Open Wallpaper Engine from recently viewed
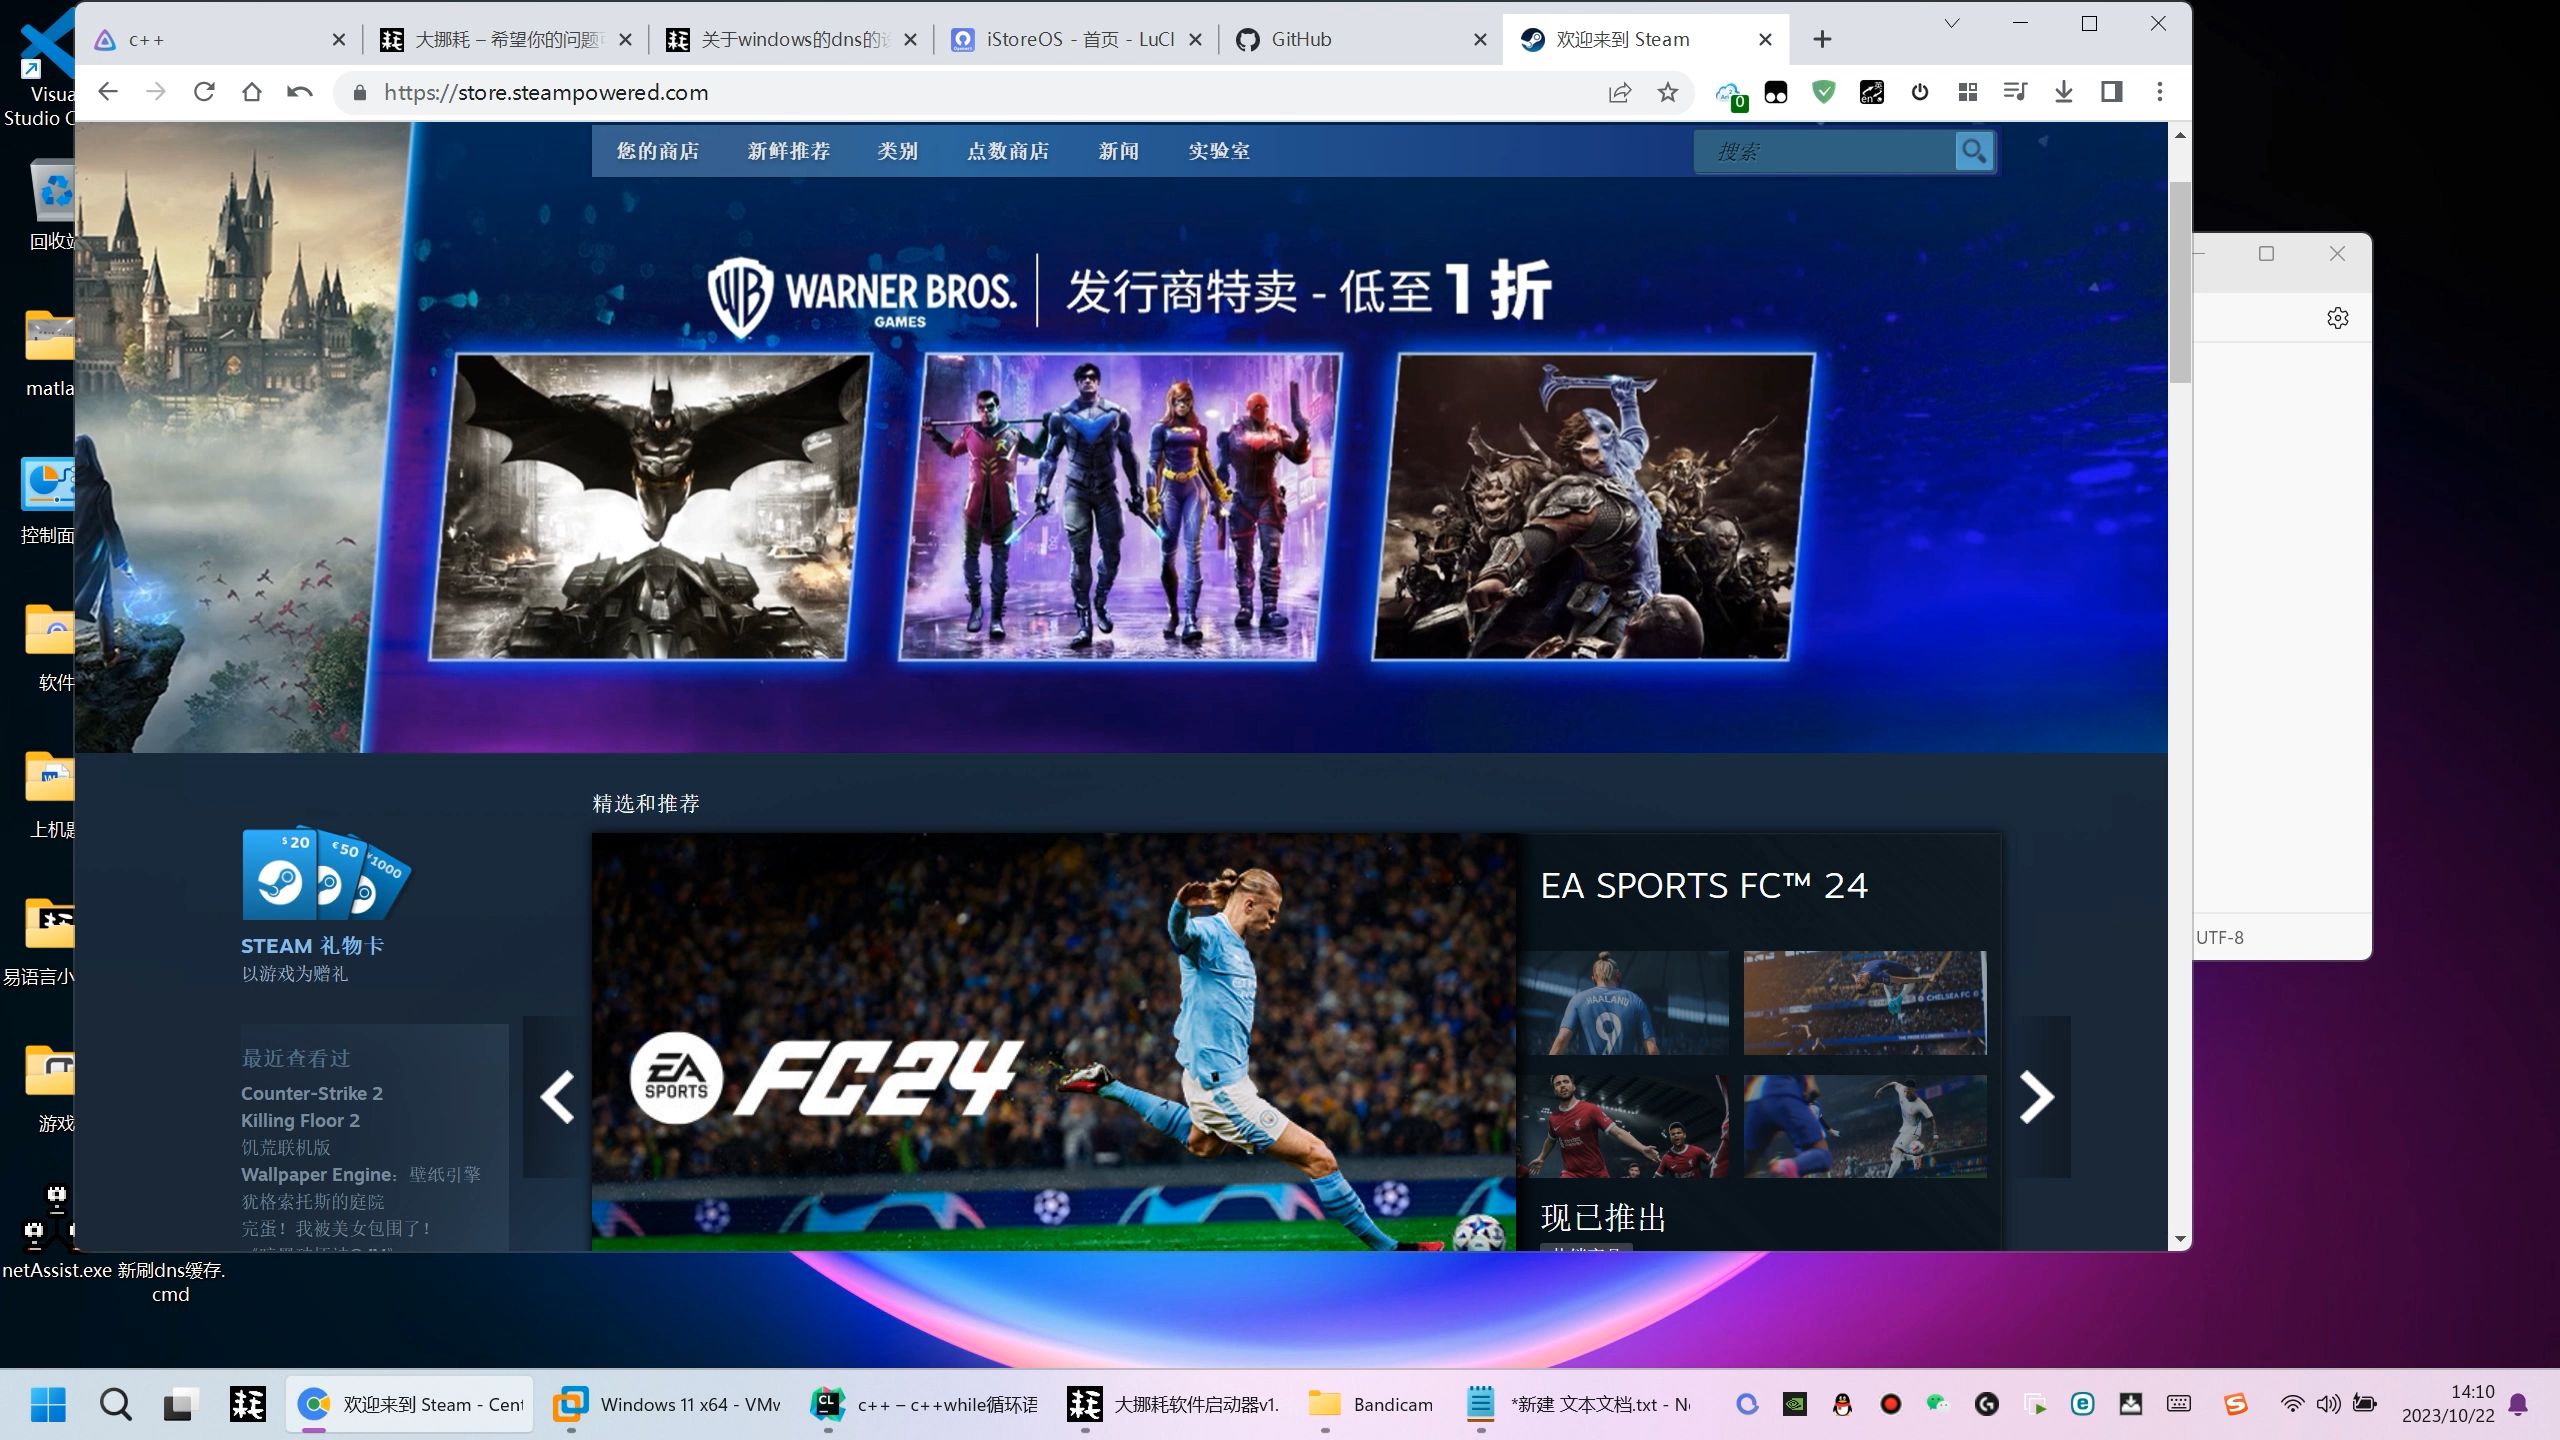The height and width of the screenshot is (1440, 2560). coord(361,1174)
